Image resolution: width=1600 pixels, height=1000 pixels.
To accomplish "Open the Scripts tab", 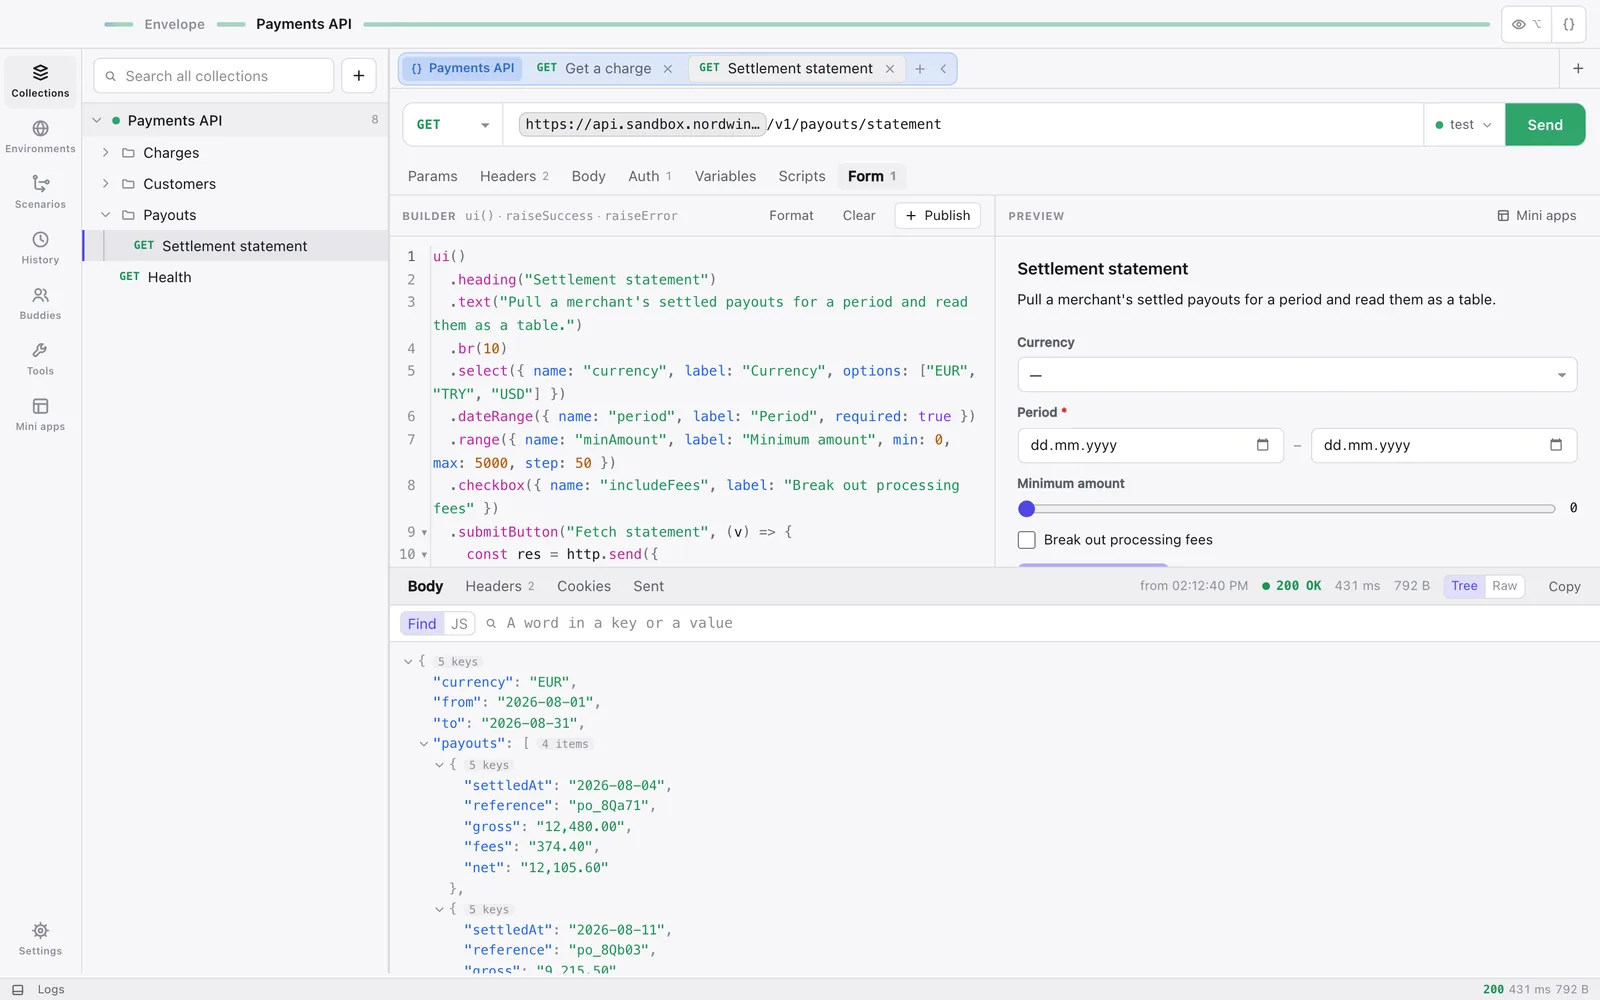I will (802, 177).
